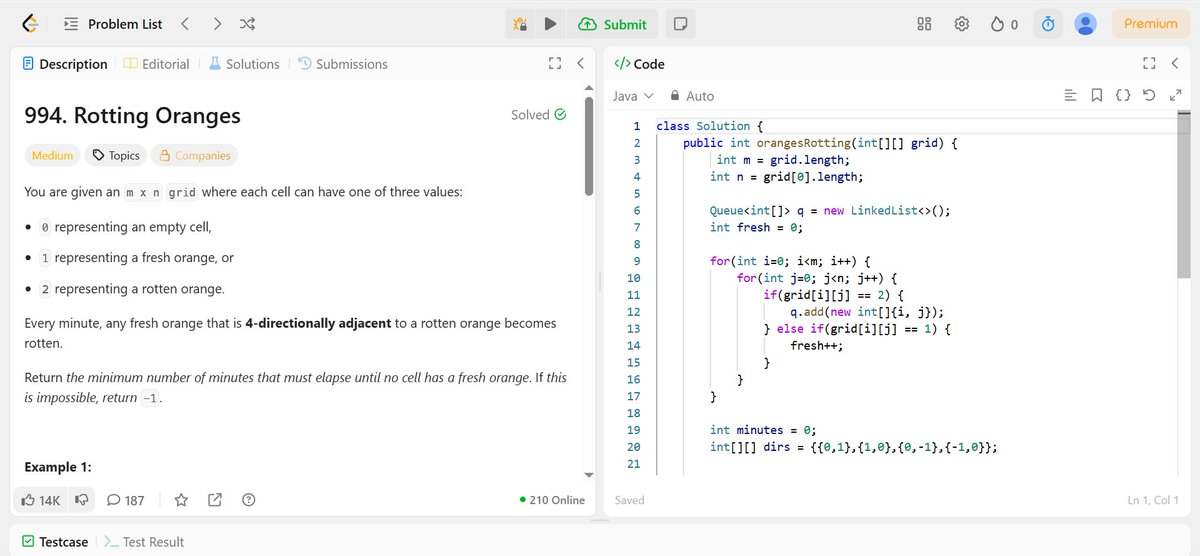Open the Java language dropdown
1200x556 pixels.
click(x=633, y=96)
